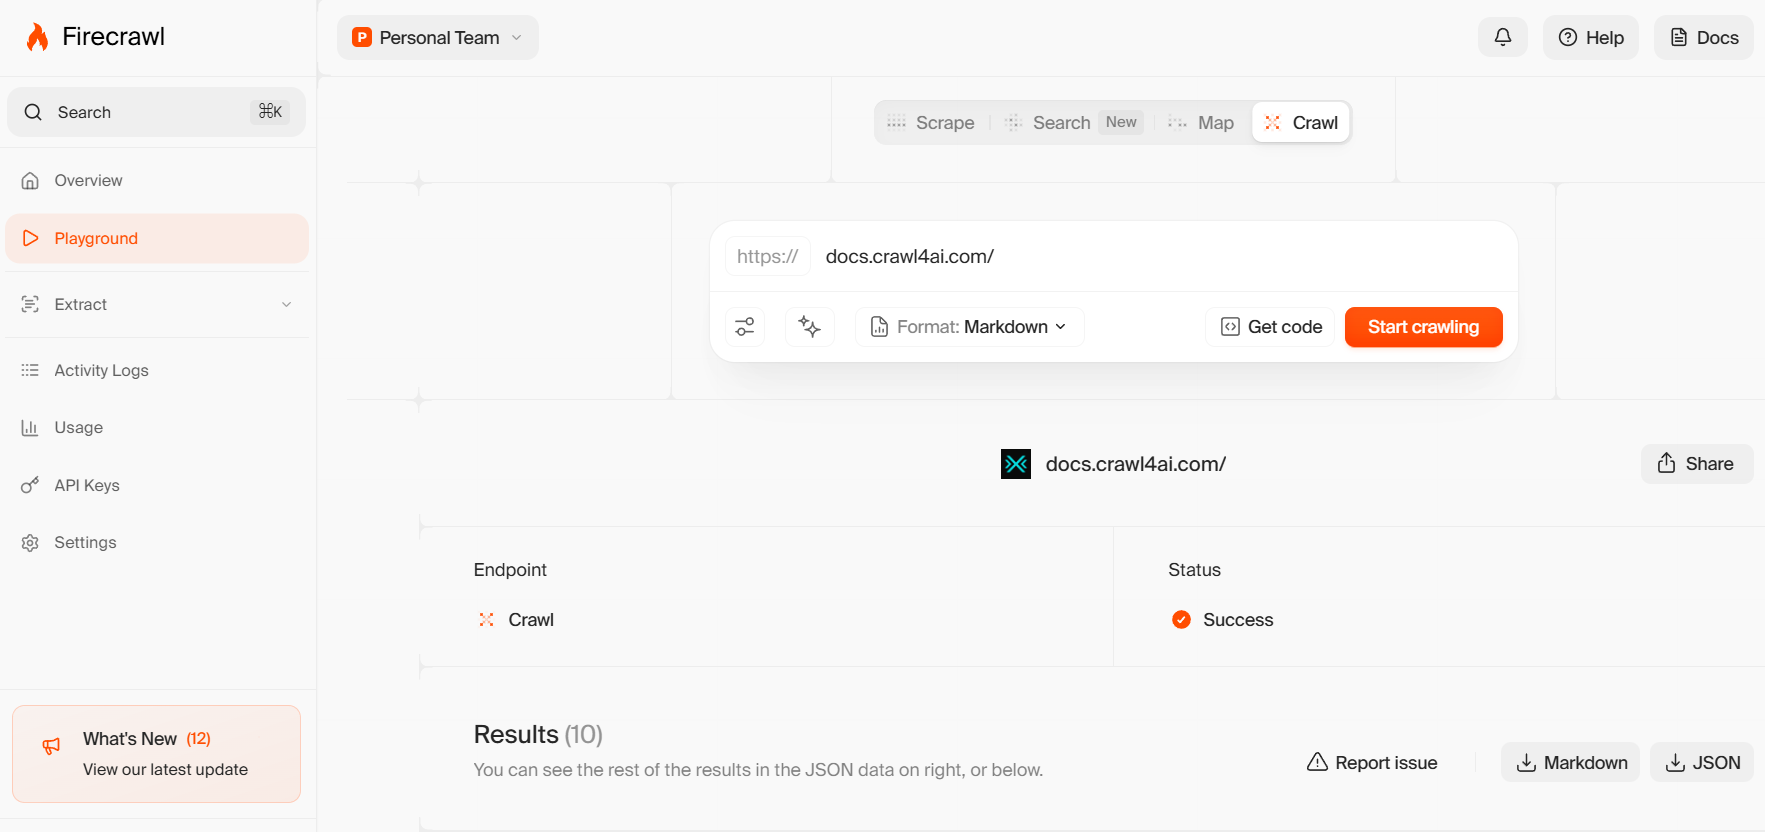Click the Firecrawl flame logo
The image size is (1765, 832).
(x=37, y=37)
